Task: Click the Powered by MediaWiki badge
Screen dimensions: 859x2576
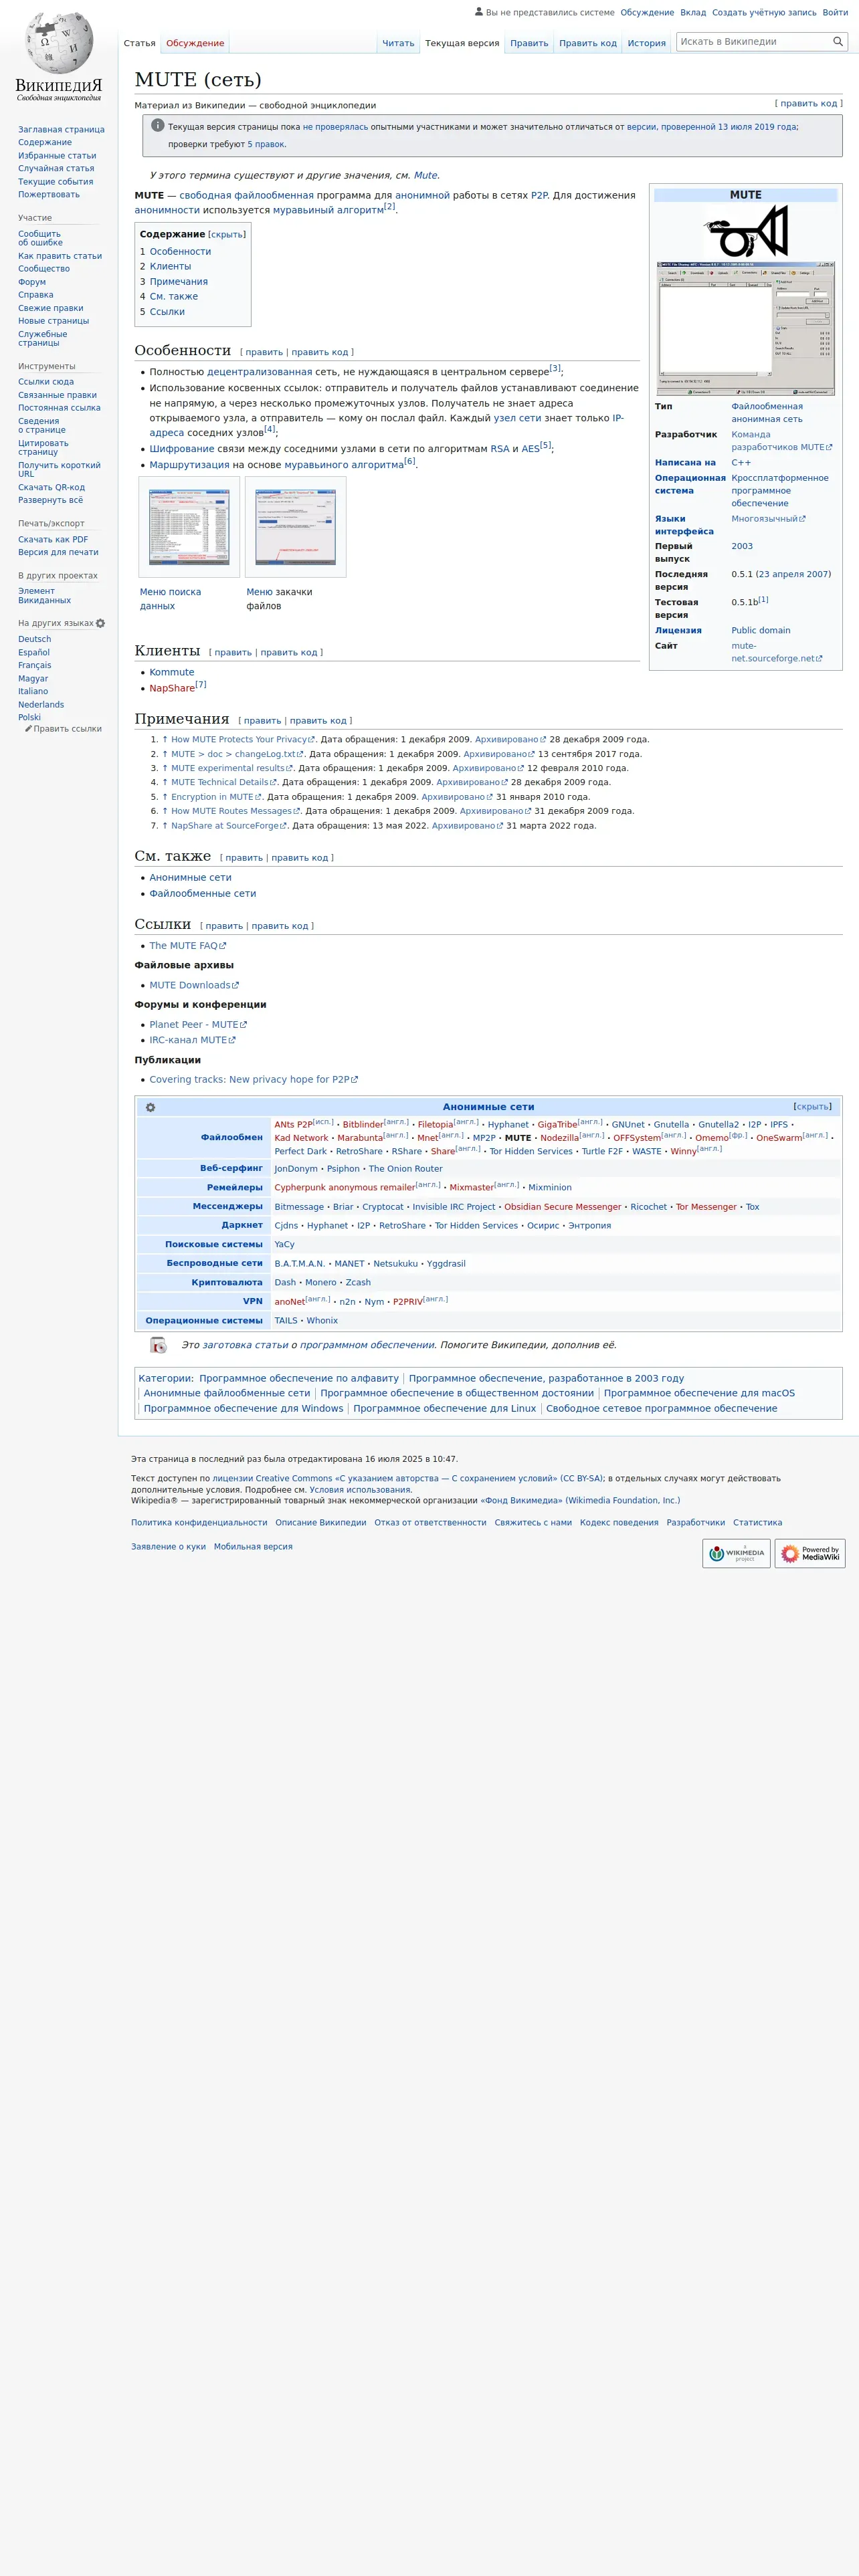Action: tap(810, 1553)
